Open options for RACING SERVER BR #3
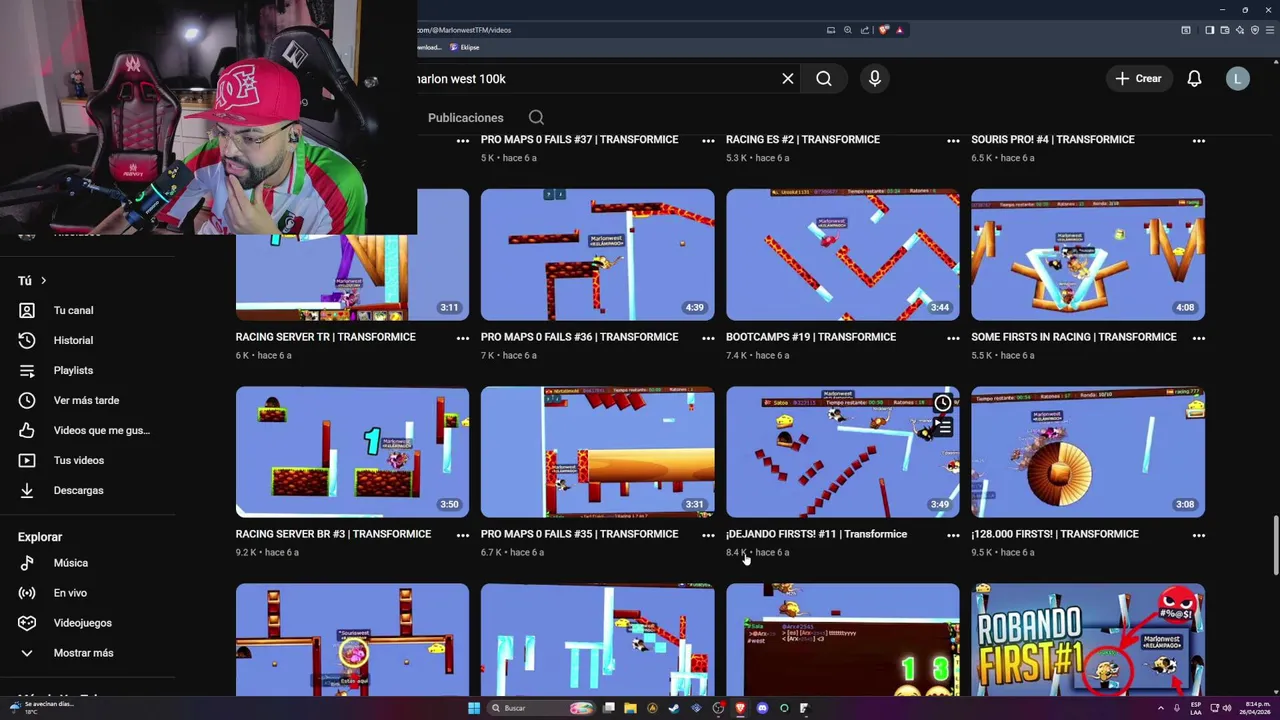The height and width of the screenshot is (720, 1280). coord(462,535)
